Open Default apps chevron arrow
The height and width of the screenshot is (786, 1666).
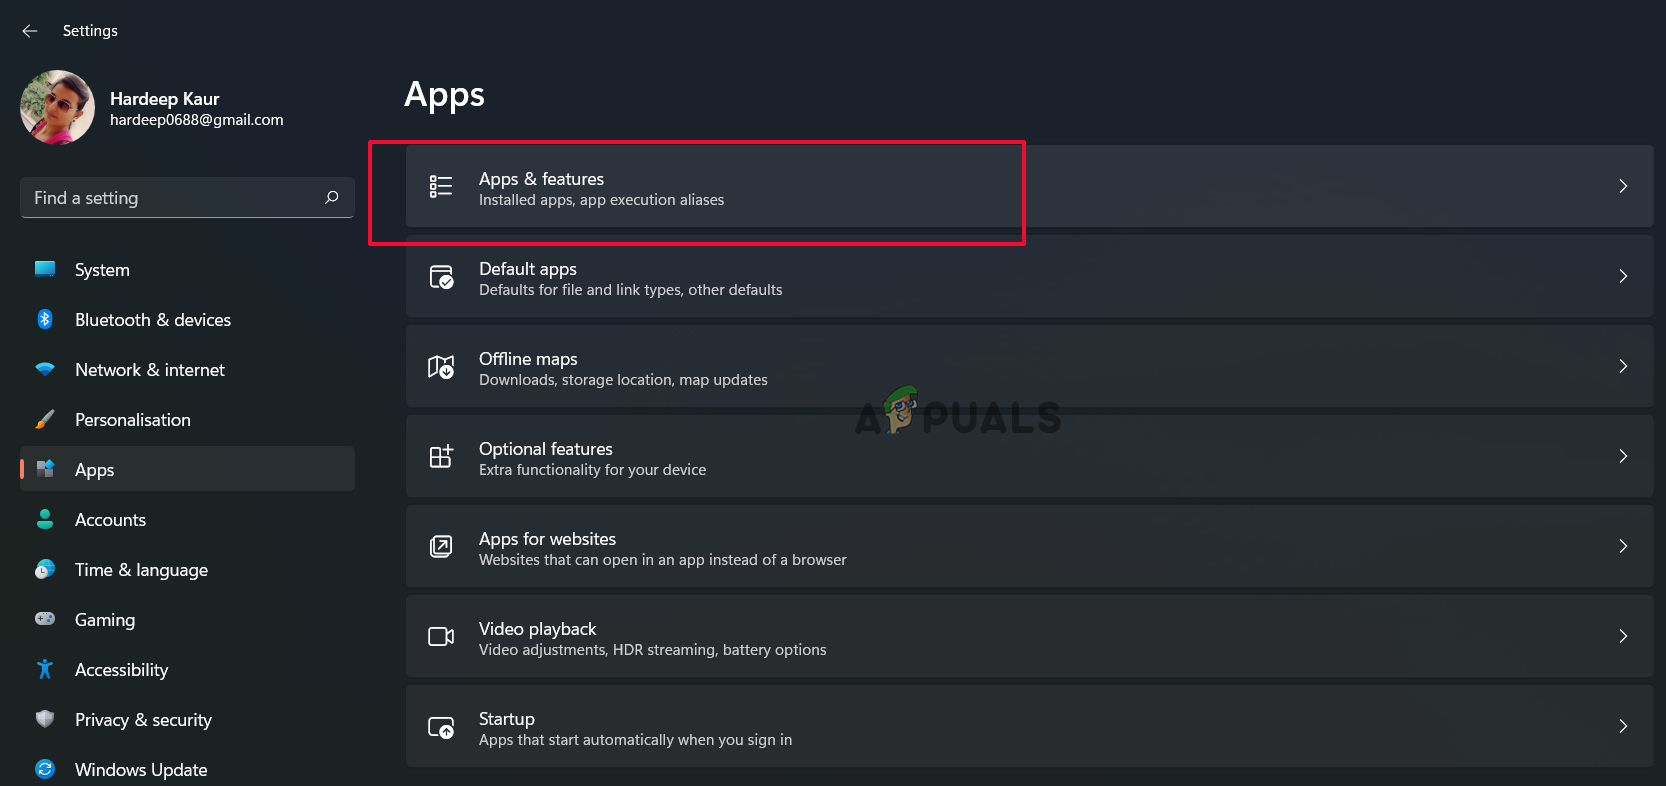point(1622,276)
